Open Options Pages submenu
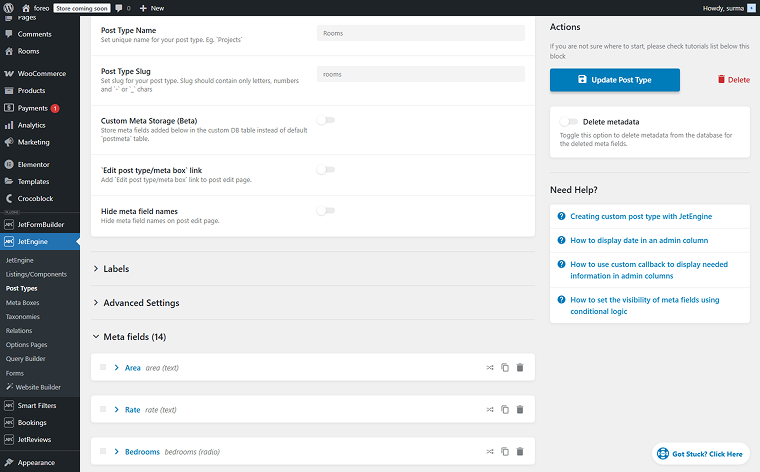Viewport: 760px width, 472px height. (x=27, y=345)
